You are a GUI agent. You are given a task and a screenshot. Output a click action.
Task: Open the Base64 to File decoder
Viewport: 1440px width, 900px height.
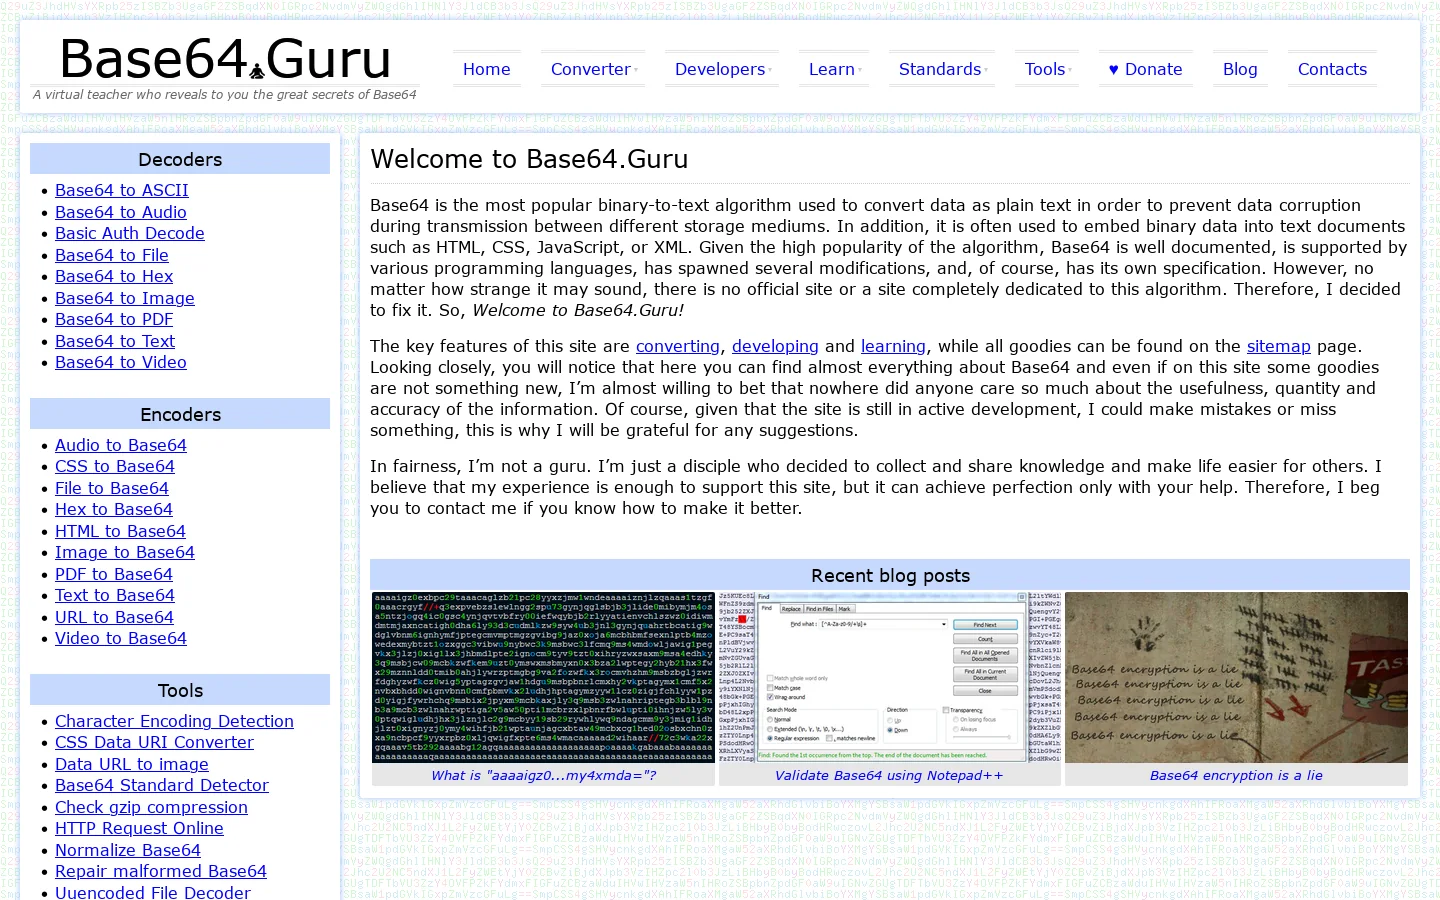click(112, 255)
